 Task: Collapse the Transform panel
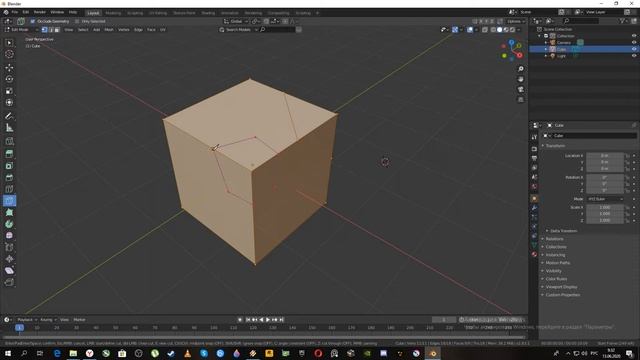[554, 146]
